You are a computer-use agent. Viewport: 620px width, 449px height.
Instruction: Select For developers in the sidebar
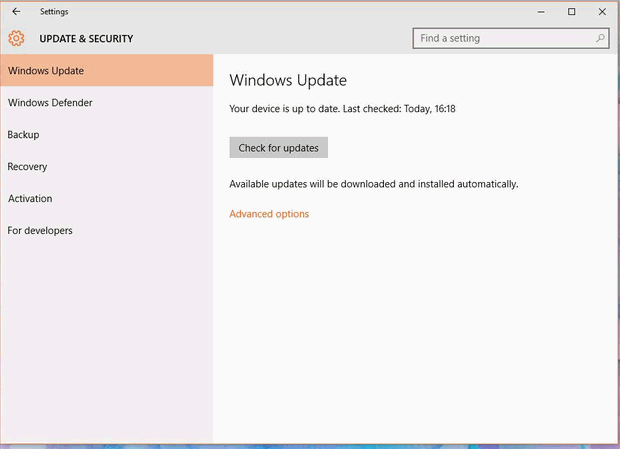pyautogui.click(x=107, y=230)
